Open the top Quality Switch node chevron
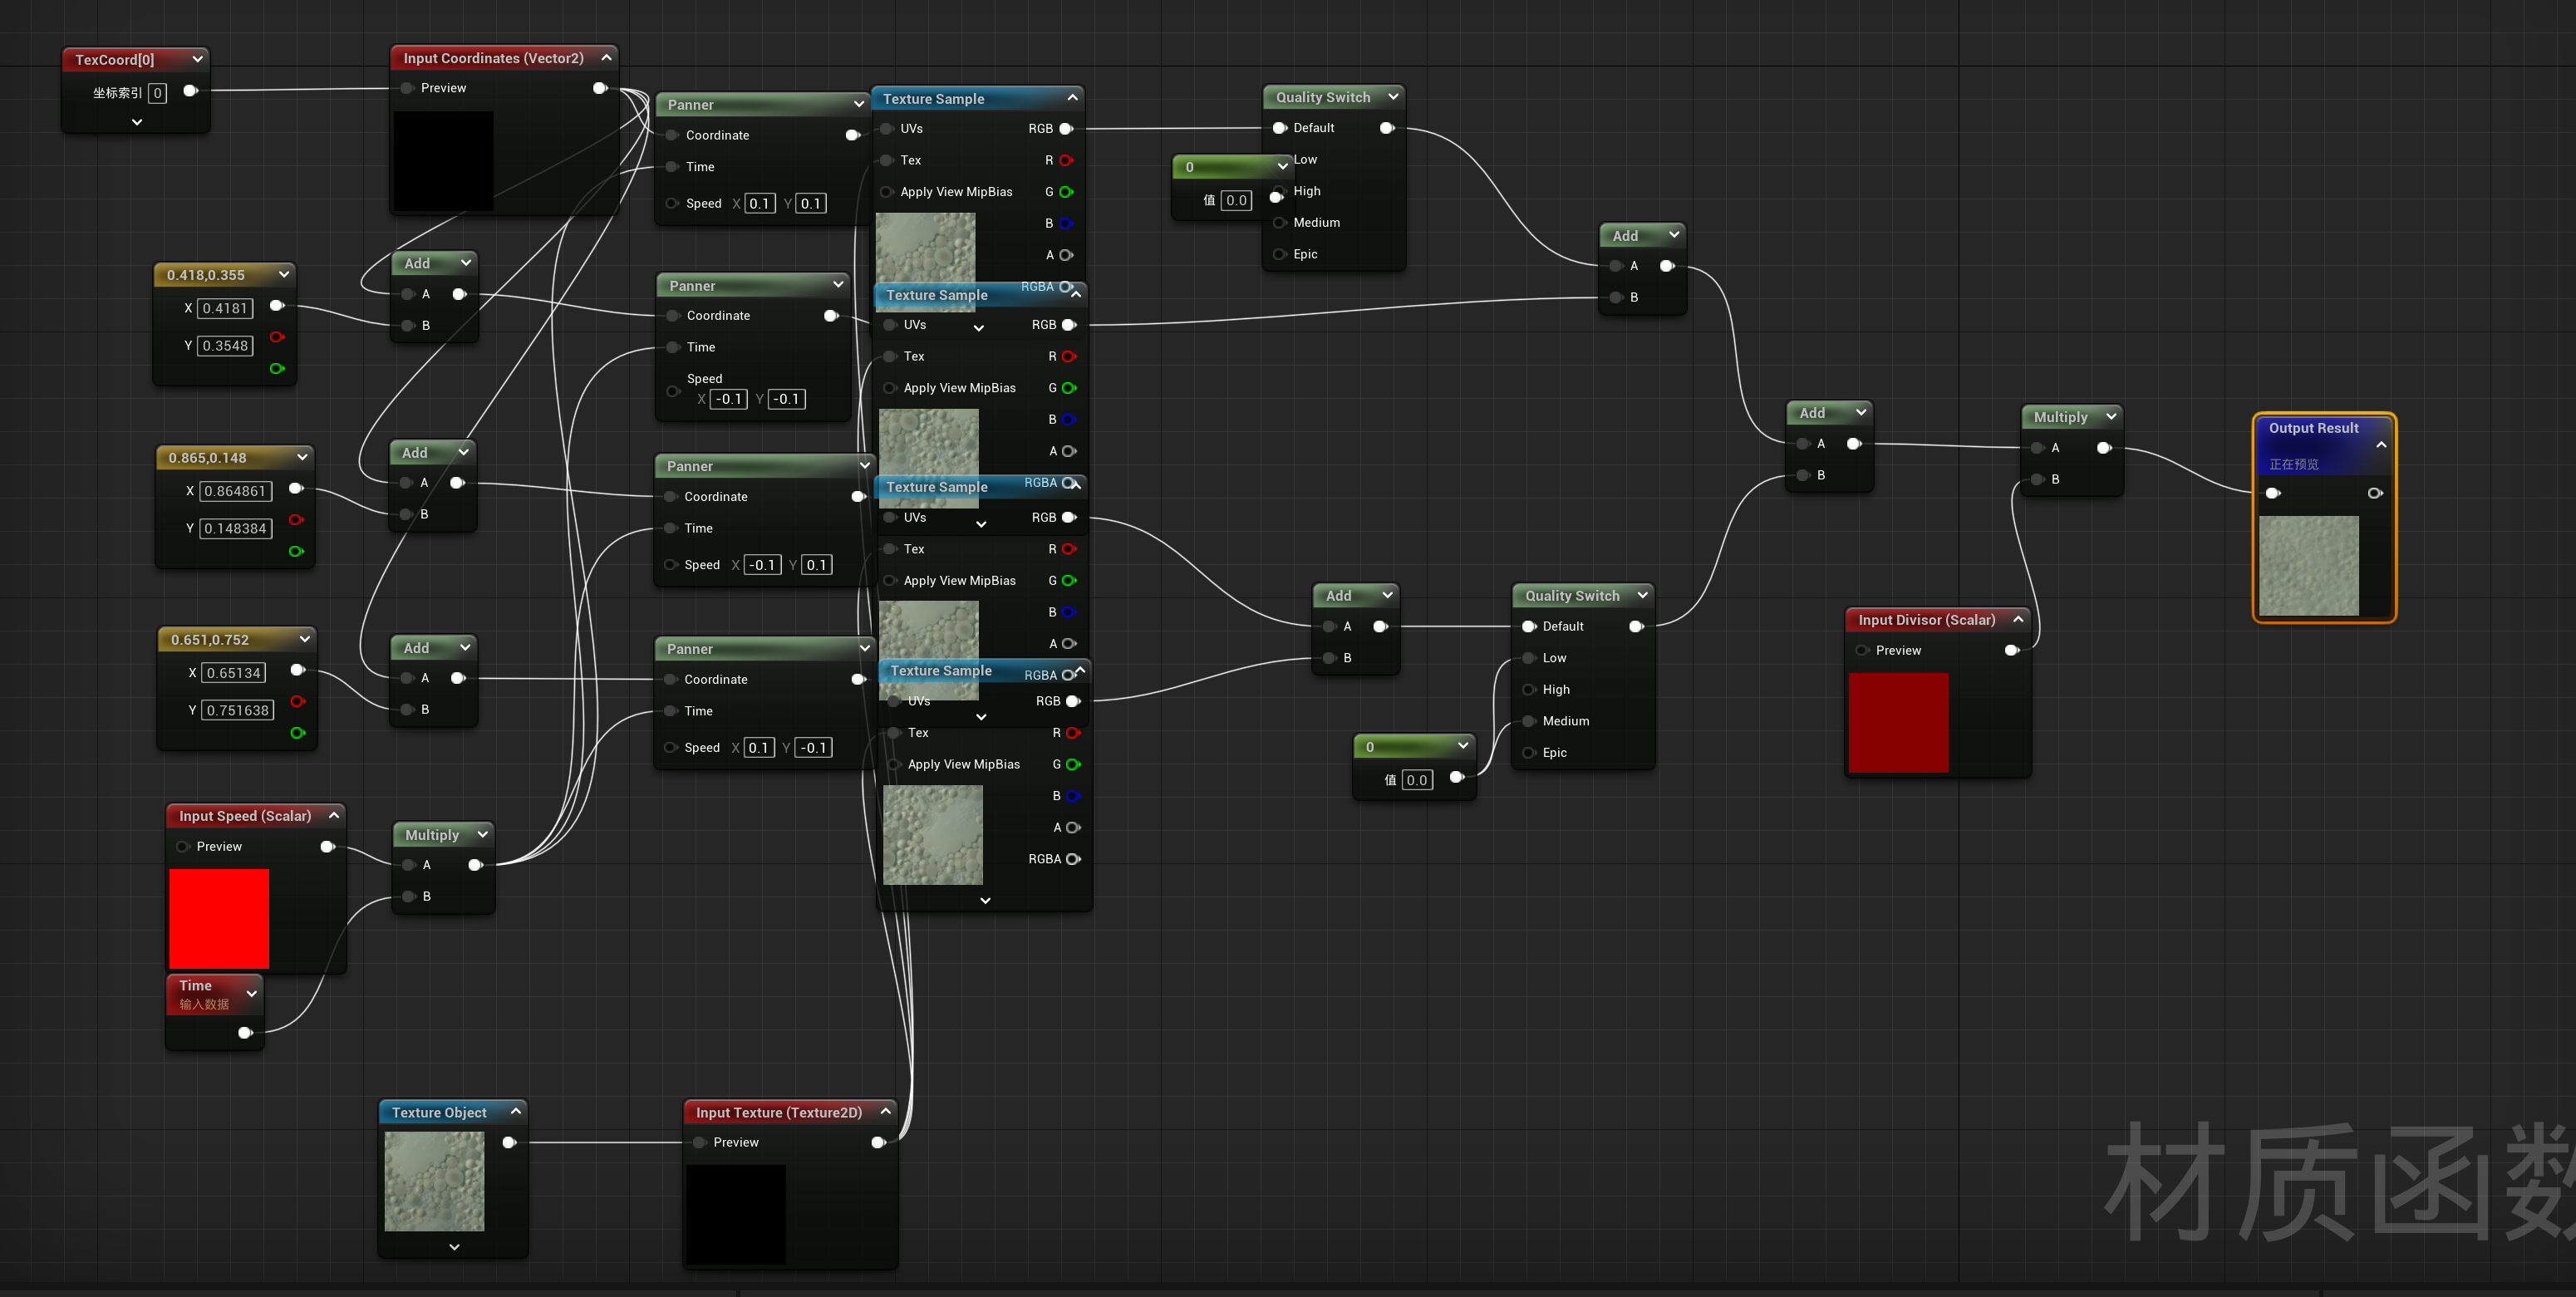This screenshot has width=2576, height=1297. (x=1393, y=97)
